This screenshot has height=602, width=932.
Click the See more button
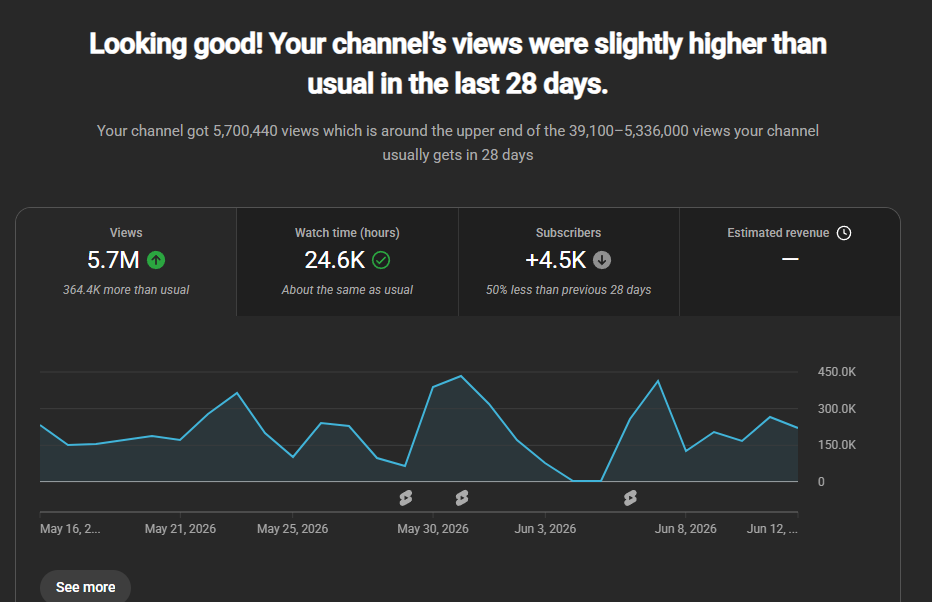click(x=86, y=587)
